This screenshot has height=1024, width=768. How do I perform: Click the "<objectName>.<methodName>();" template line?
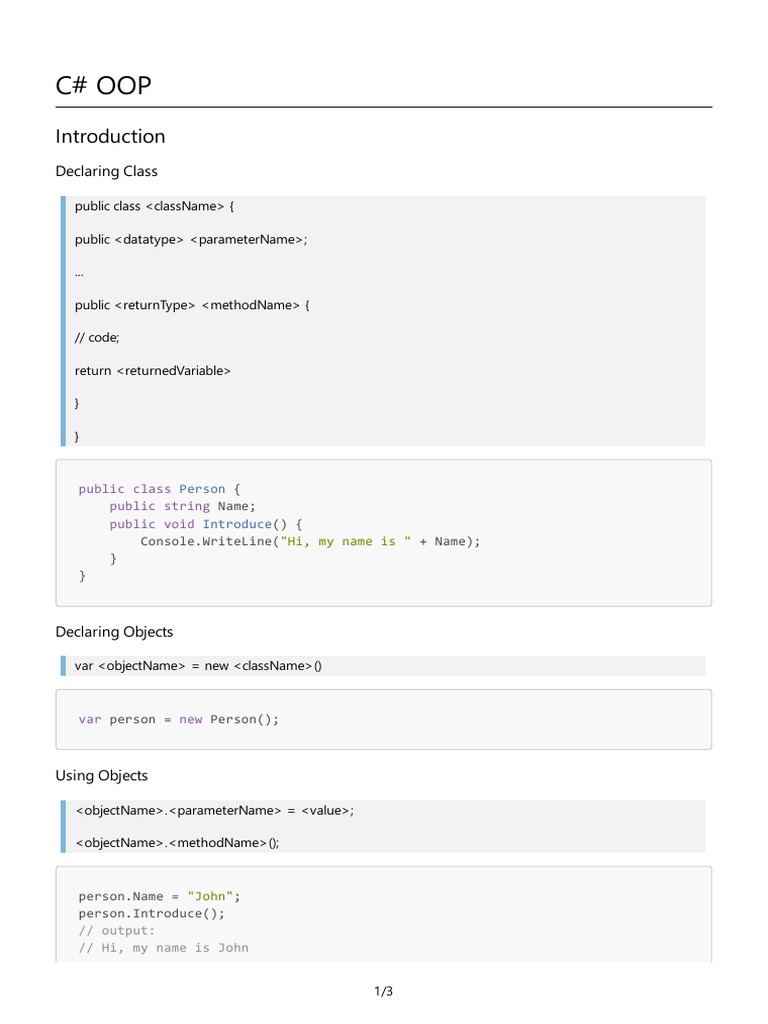pyautogui.click(x=177, y=843)
